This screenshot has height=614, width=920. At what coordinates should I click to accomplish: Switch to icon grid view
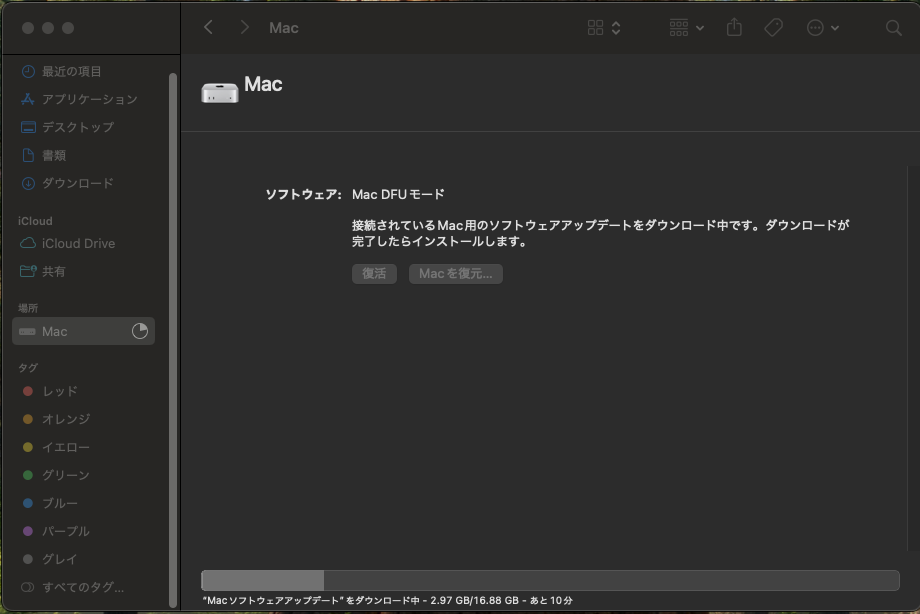(596, 28)
